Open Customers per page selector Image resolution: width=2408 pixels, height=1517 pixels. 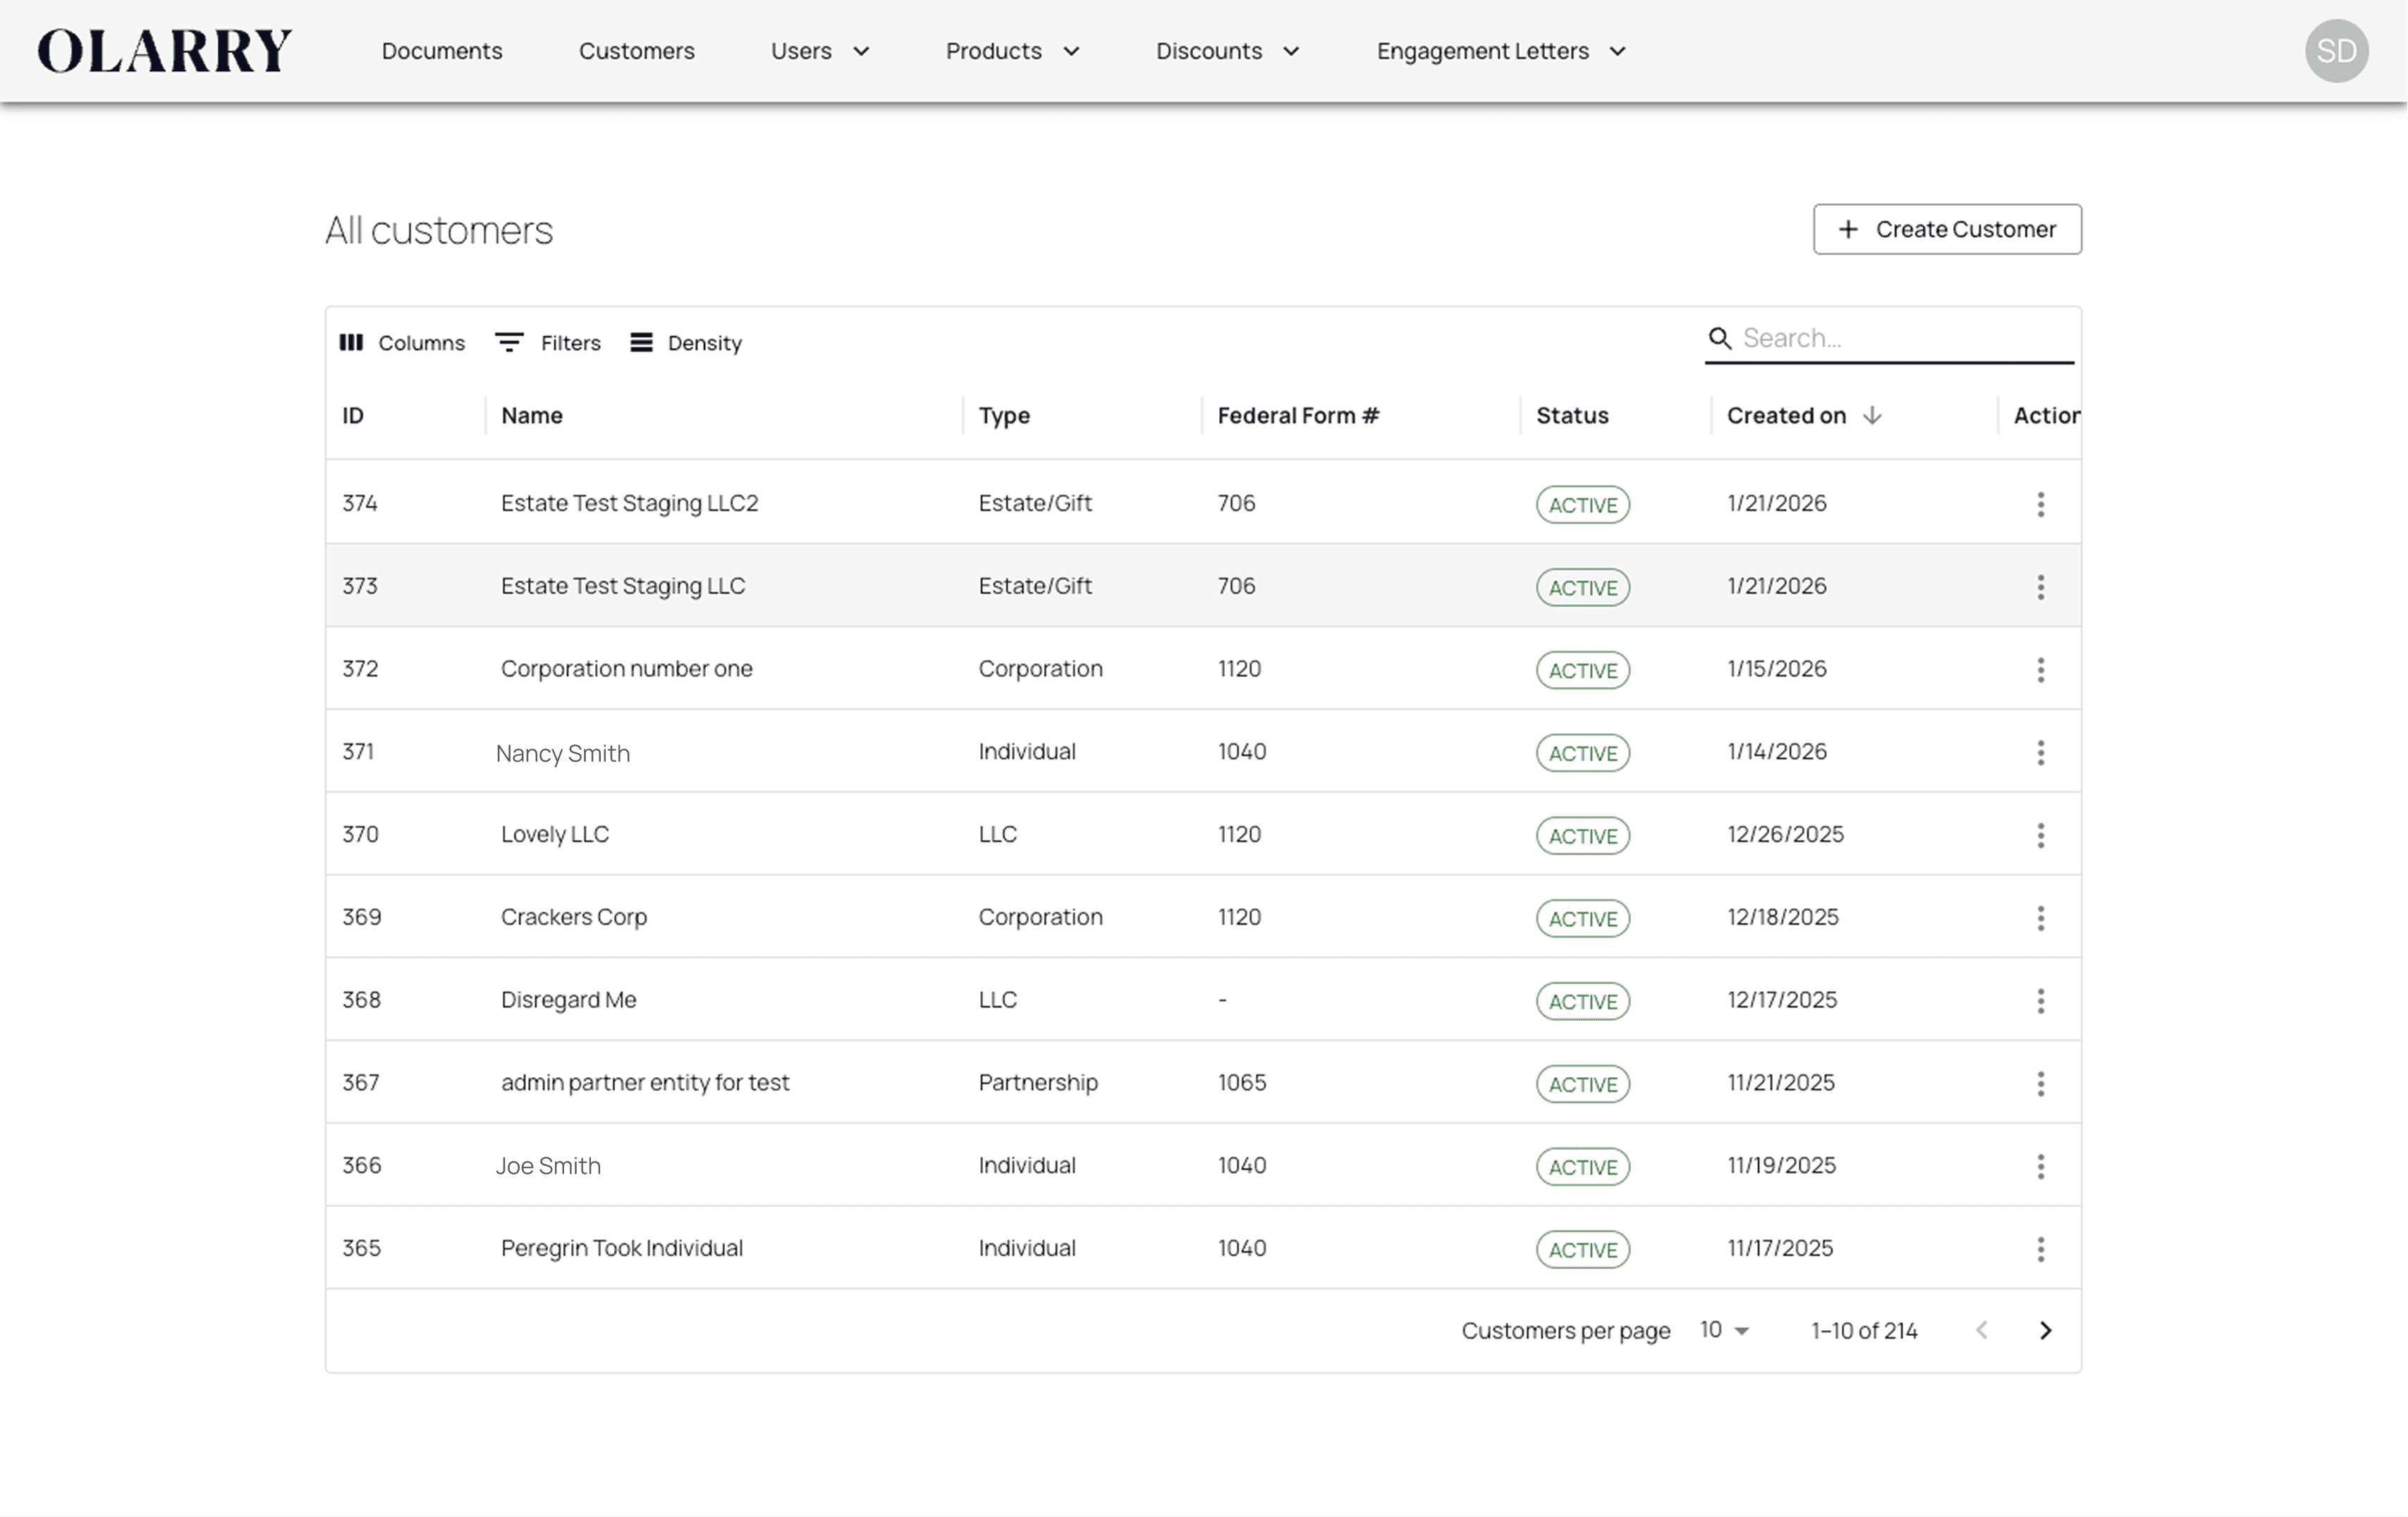point(1724,1330)
